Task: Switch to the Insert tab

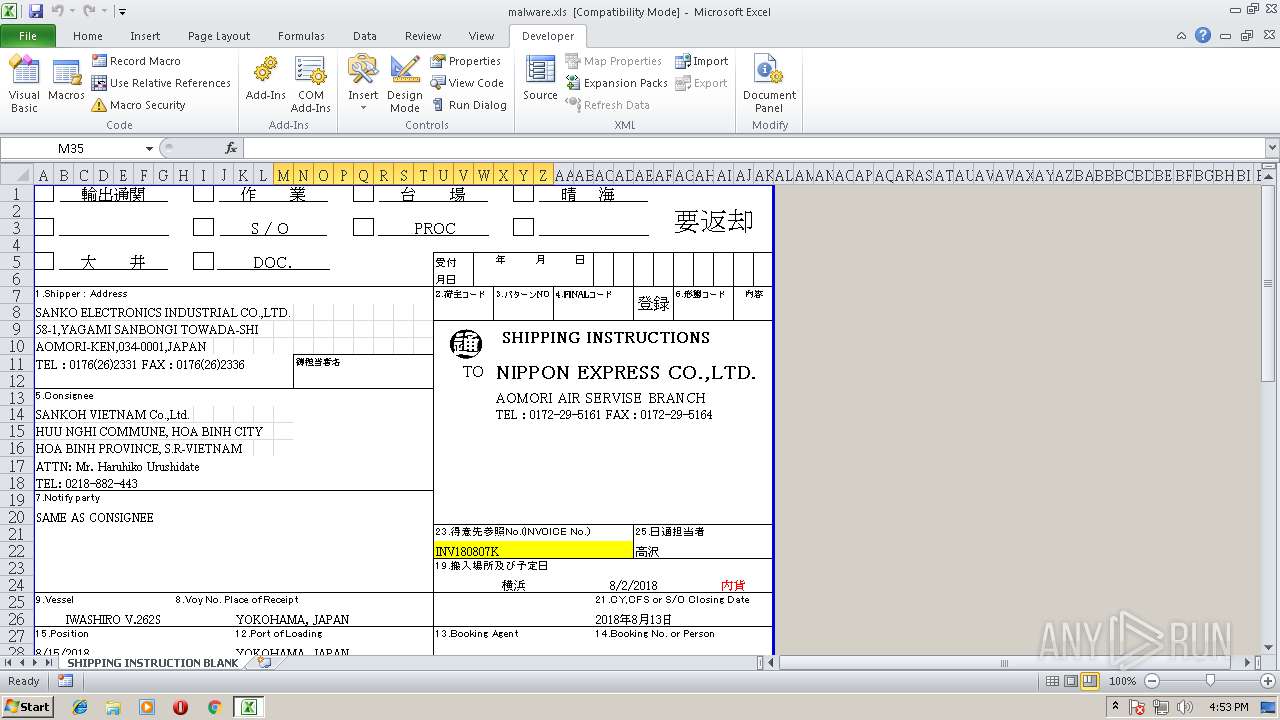Action: (x=145, y=36)
